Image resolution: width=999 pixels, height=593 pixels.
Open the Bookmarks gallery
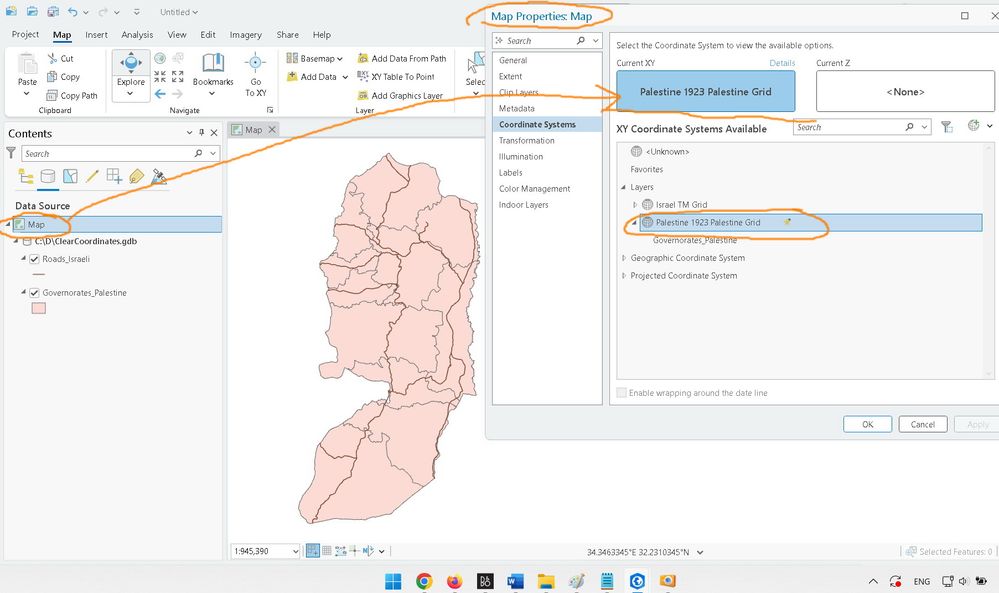pos(213,75)
